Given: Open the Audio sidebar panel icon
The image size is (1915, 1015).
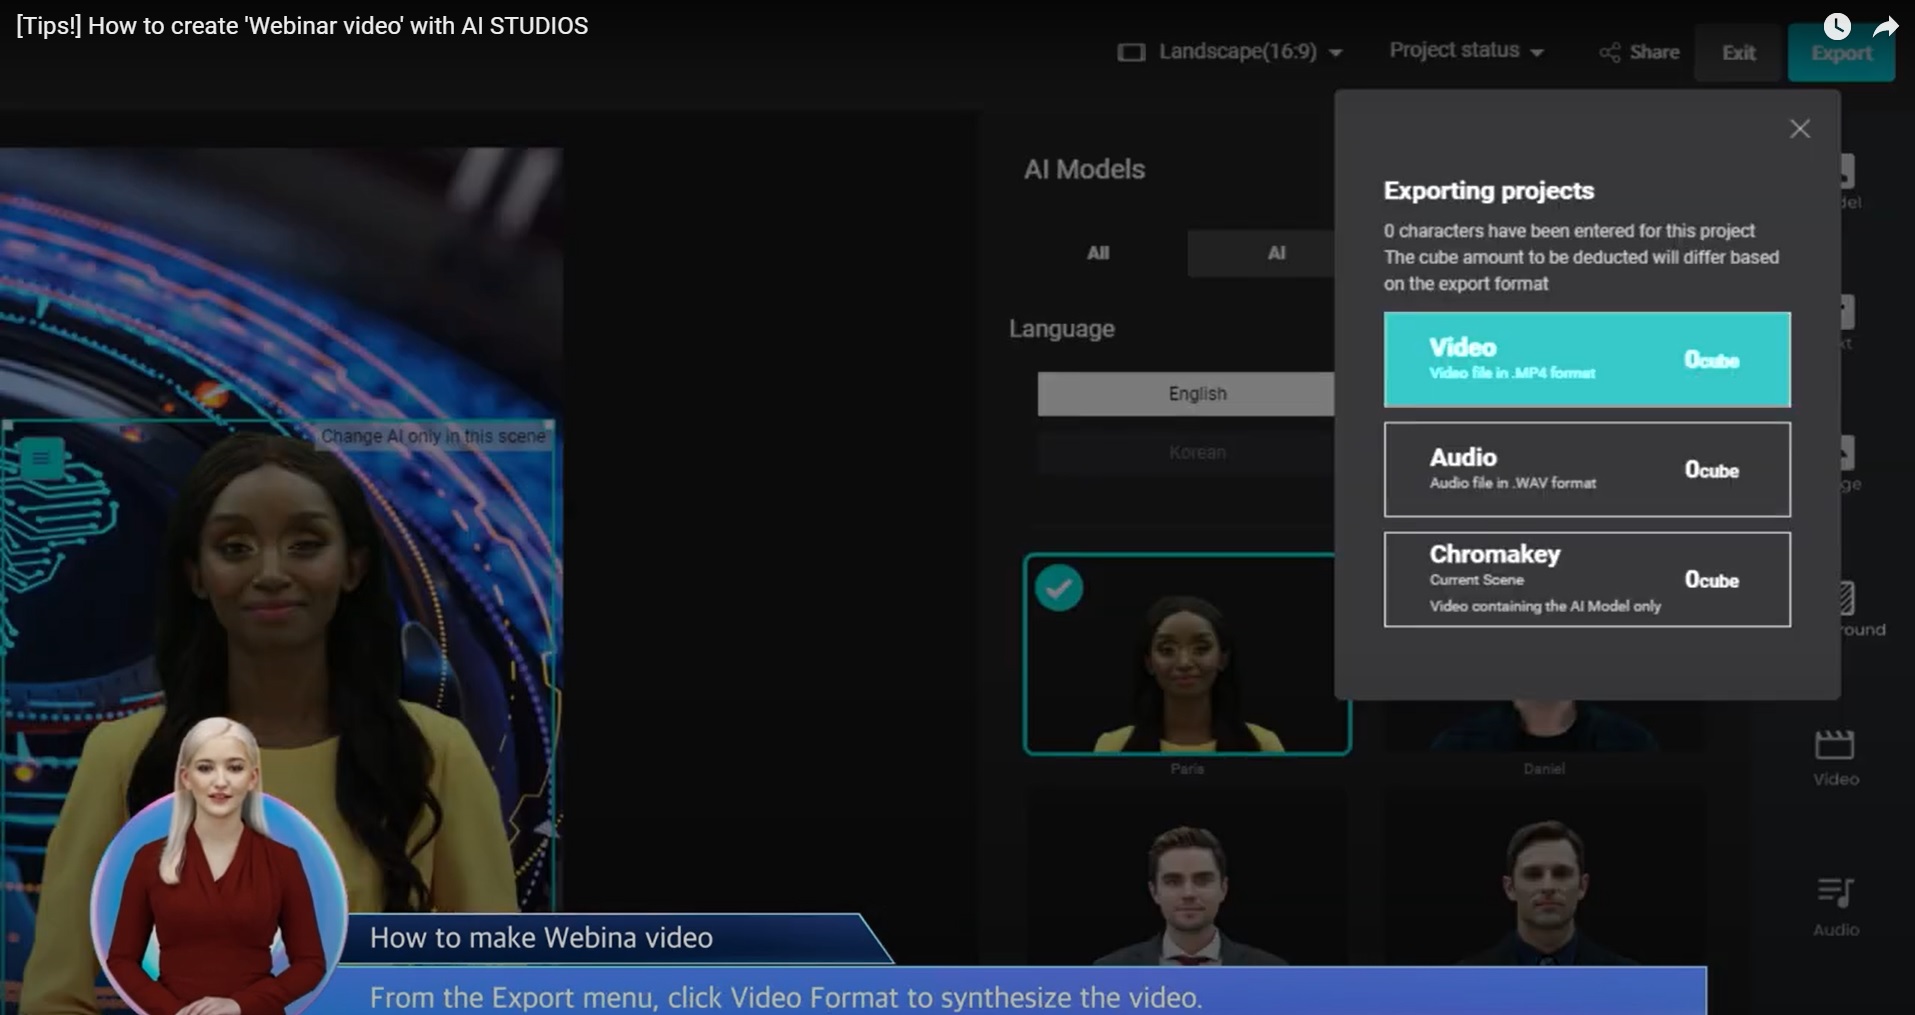Looking at the screenshot, I should [1836, 907].
